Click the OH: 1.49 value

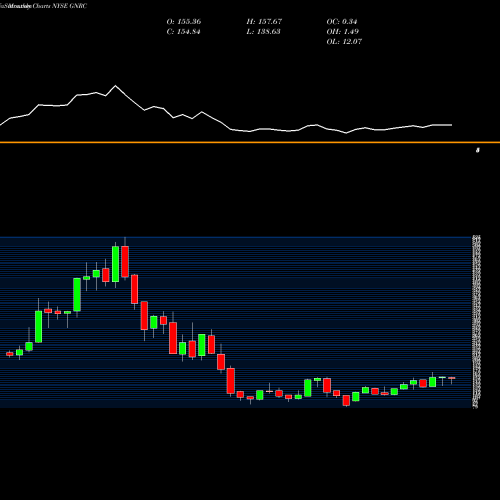click(x=343, y=32)
